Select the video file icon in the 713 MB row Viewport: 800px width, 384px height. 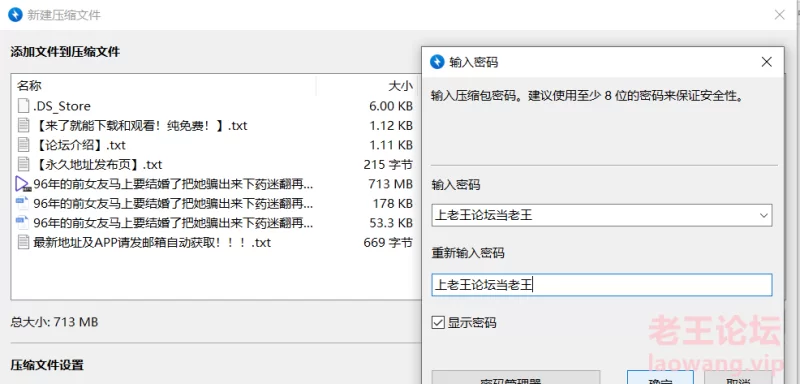pyautogui.click(x=23, y=184)
